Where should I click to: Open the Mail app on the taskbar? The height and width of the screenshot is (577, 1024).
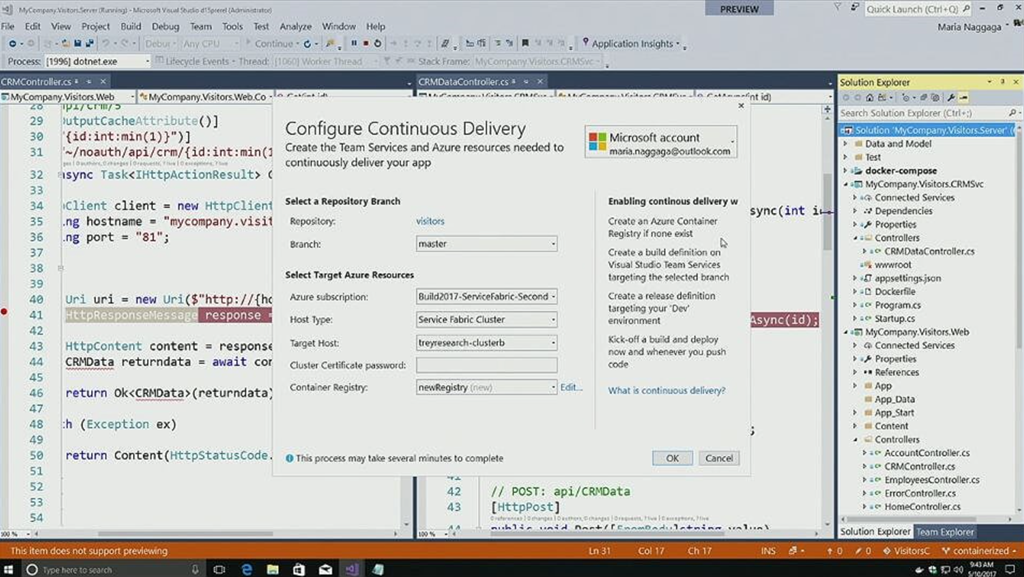(x=325, y=569)
